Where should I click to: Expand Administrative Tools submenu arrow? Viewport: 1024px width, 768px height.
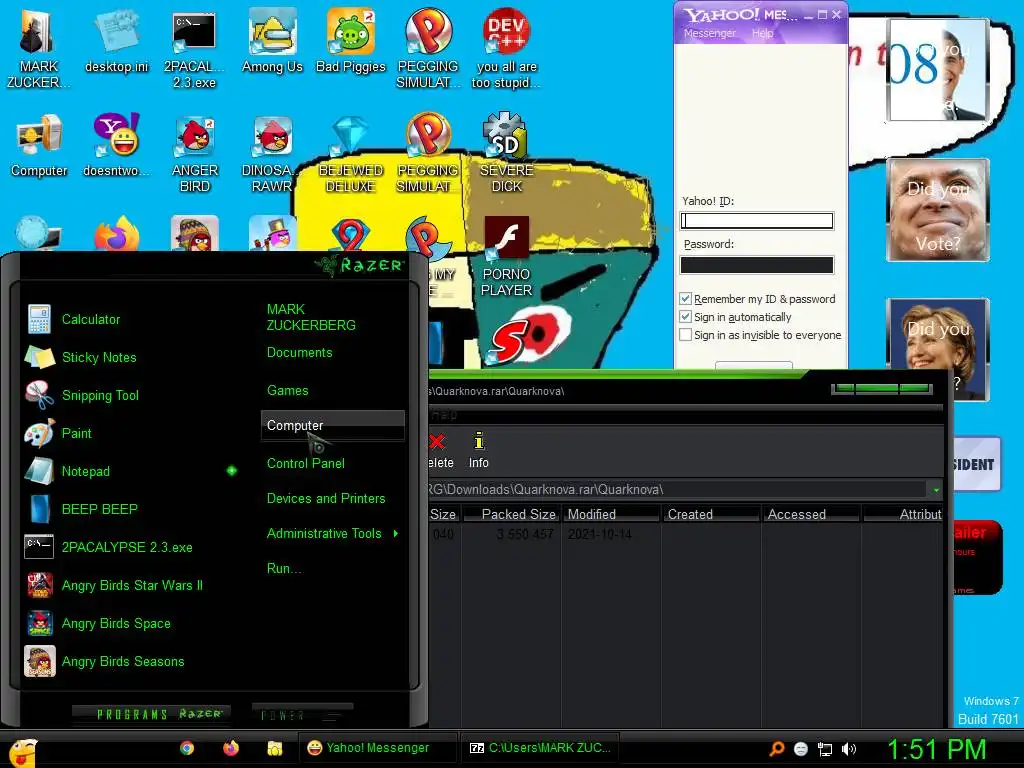click(396, 534)
